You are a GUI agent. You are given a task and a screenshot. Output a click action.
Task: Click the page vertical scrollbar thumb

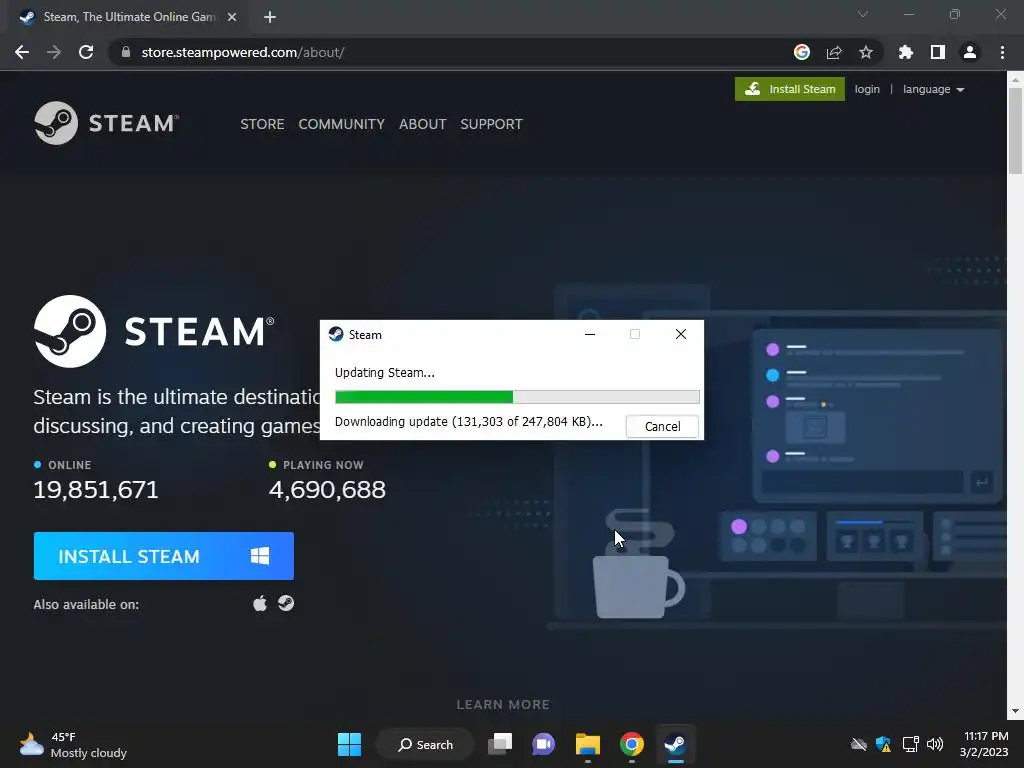[1015, 131]
